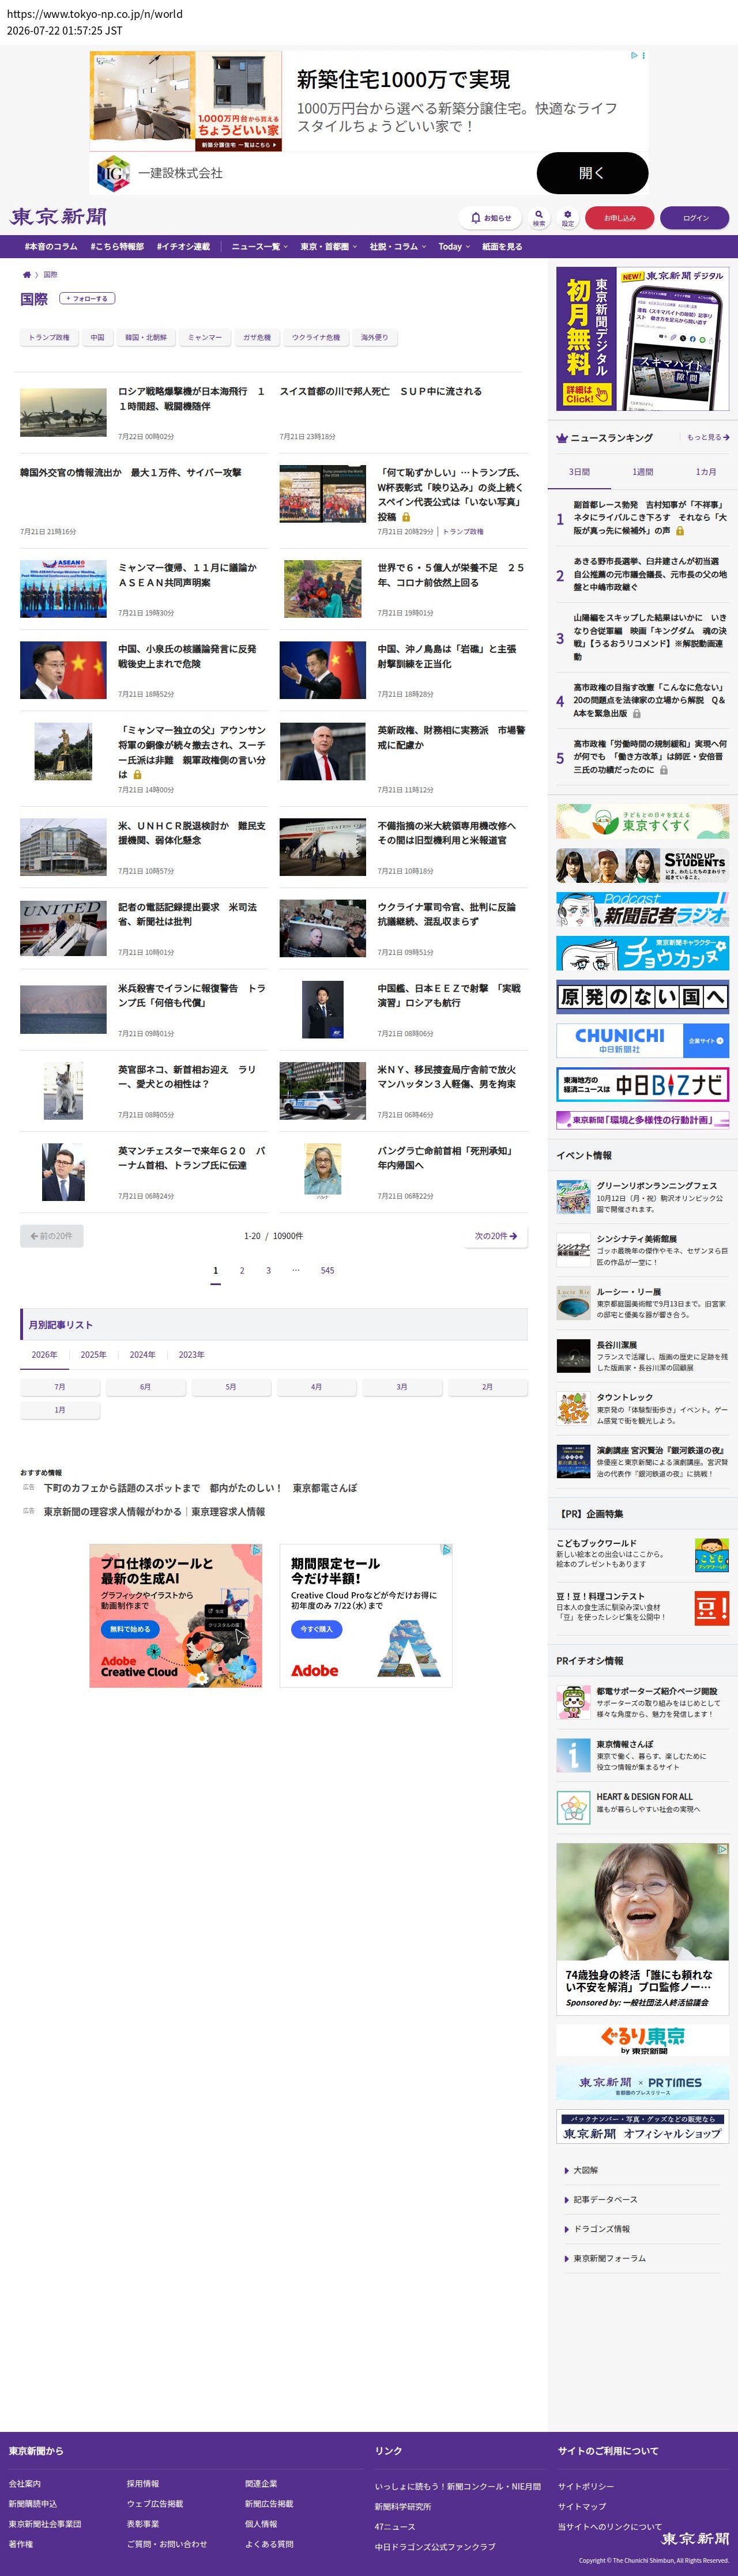Open the 原発のない国へ banner
Viewport: 738px width, 2576px height.
pyautogui.click(x=643, y=996)
